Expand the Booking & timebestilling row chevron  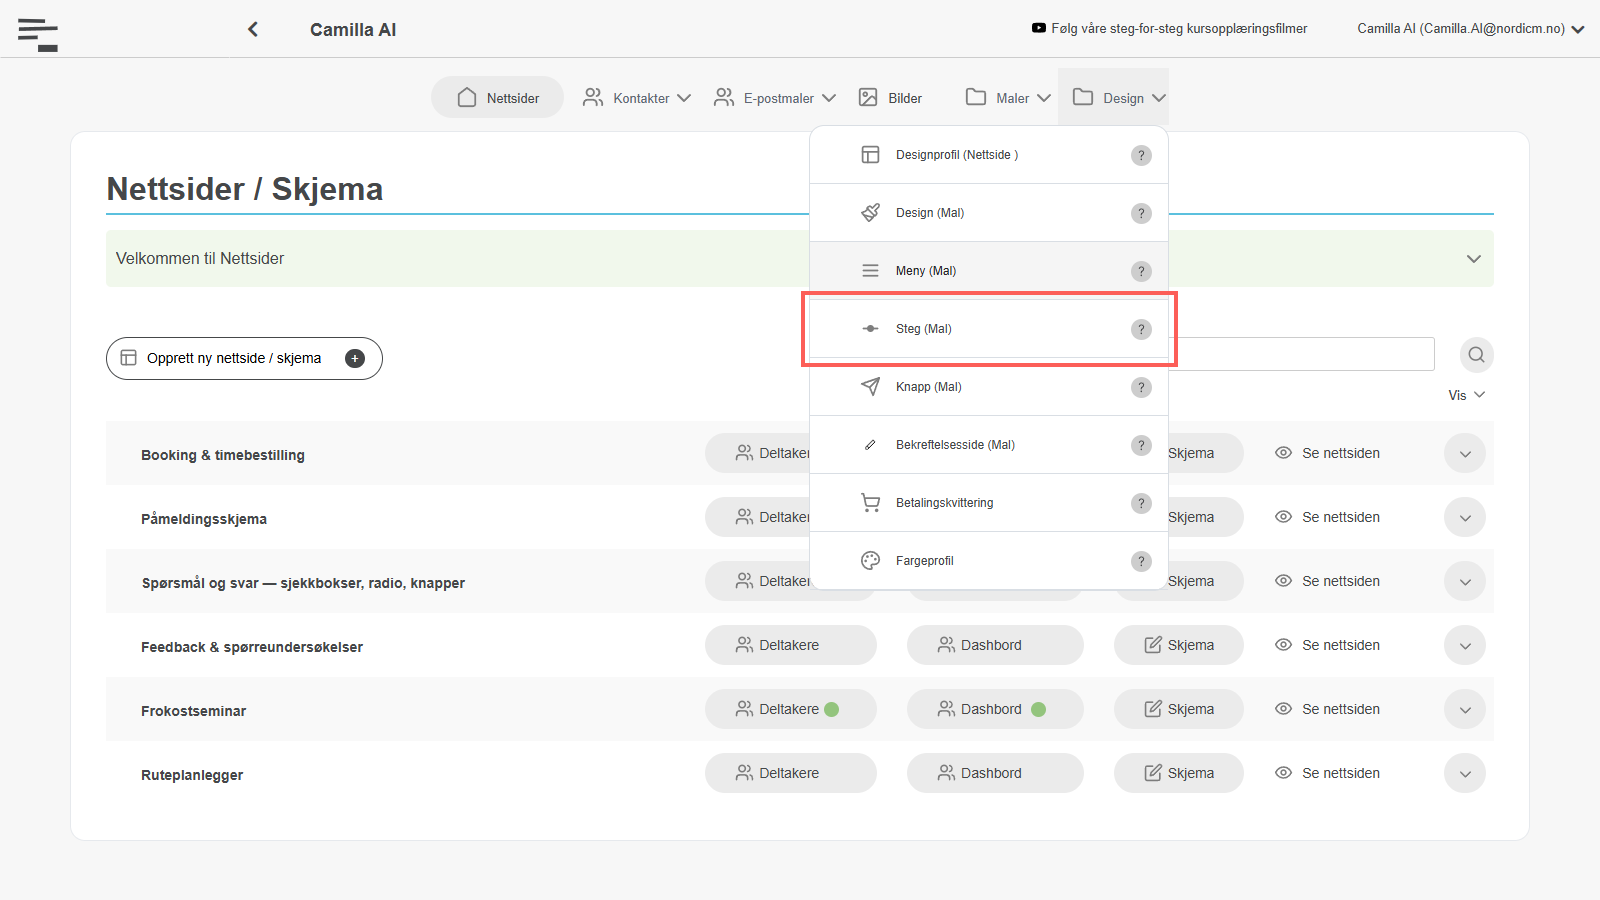point(1465,453)
